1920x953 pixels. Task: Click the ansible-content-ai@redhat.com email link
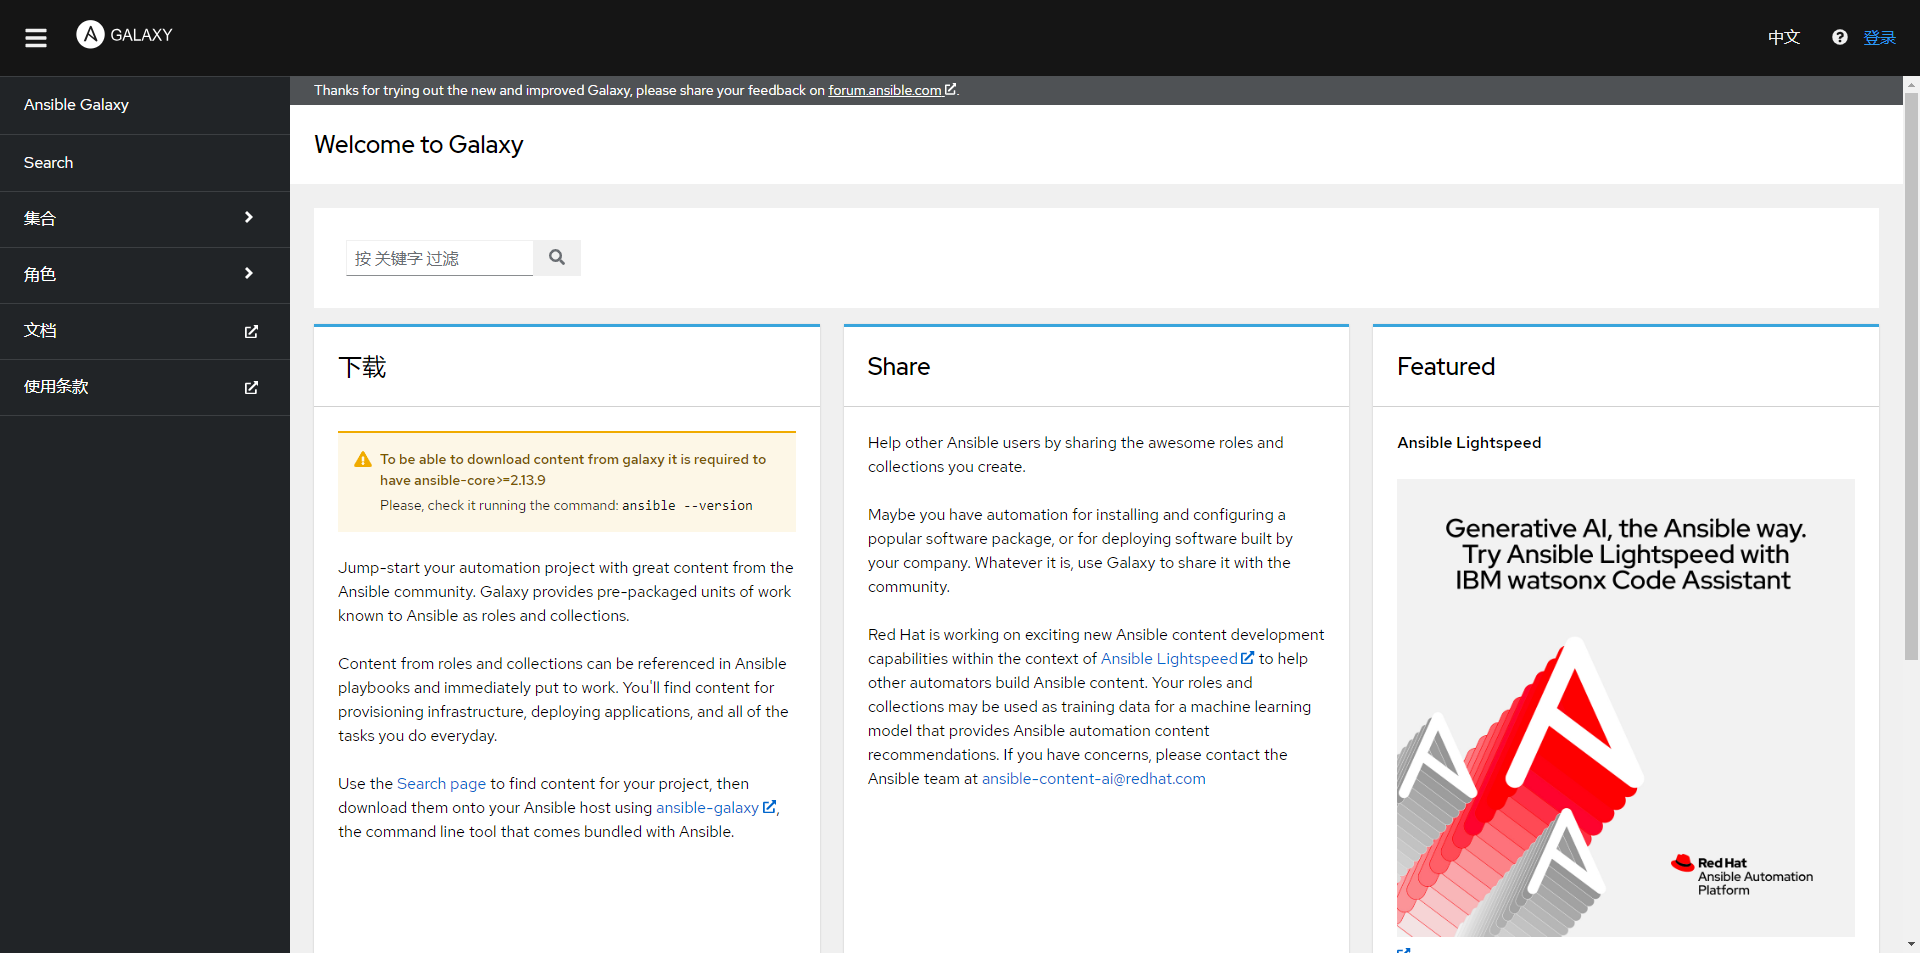click(1094, 778)
